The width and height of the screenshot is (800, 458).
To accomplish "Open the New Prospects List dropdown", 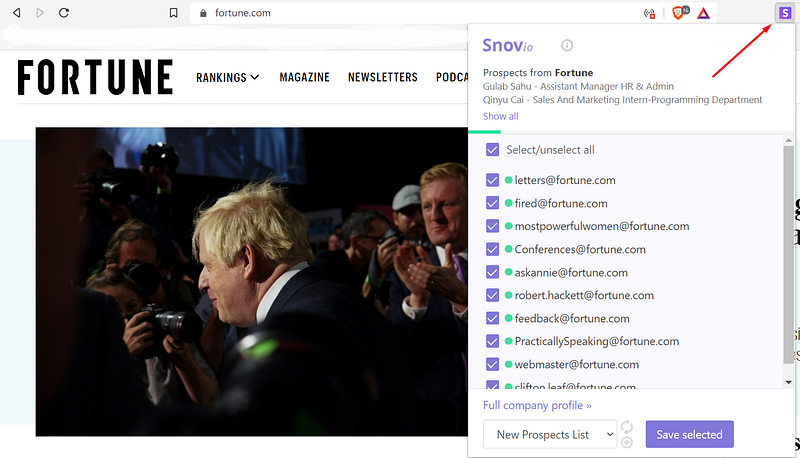I will (550, 435).
